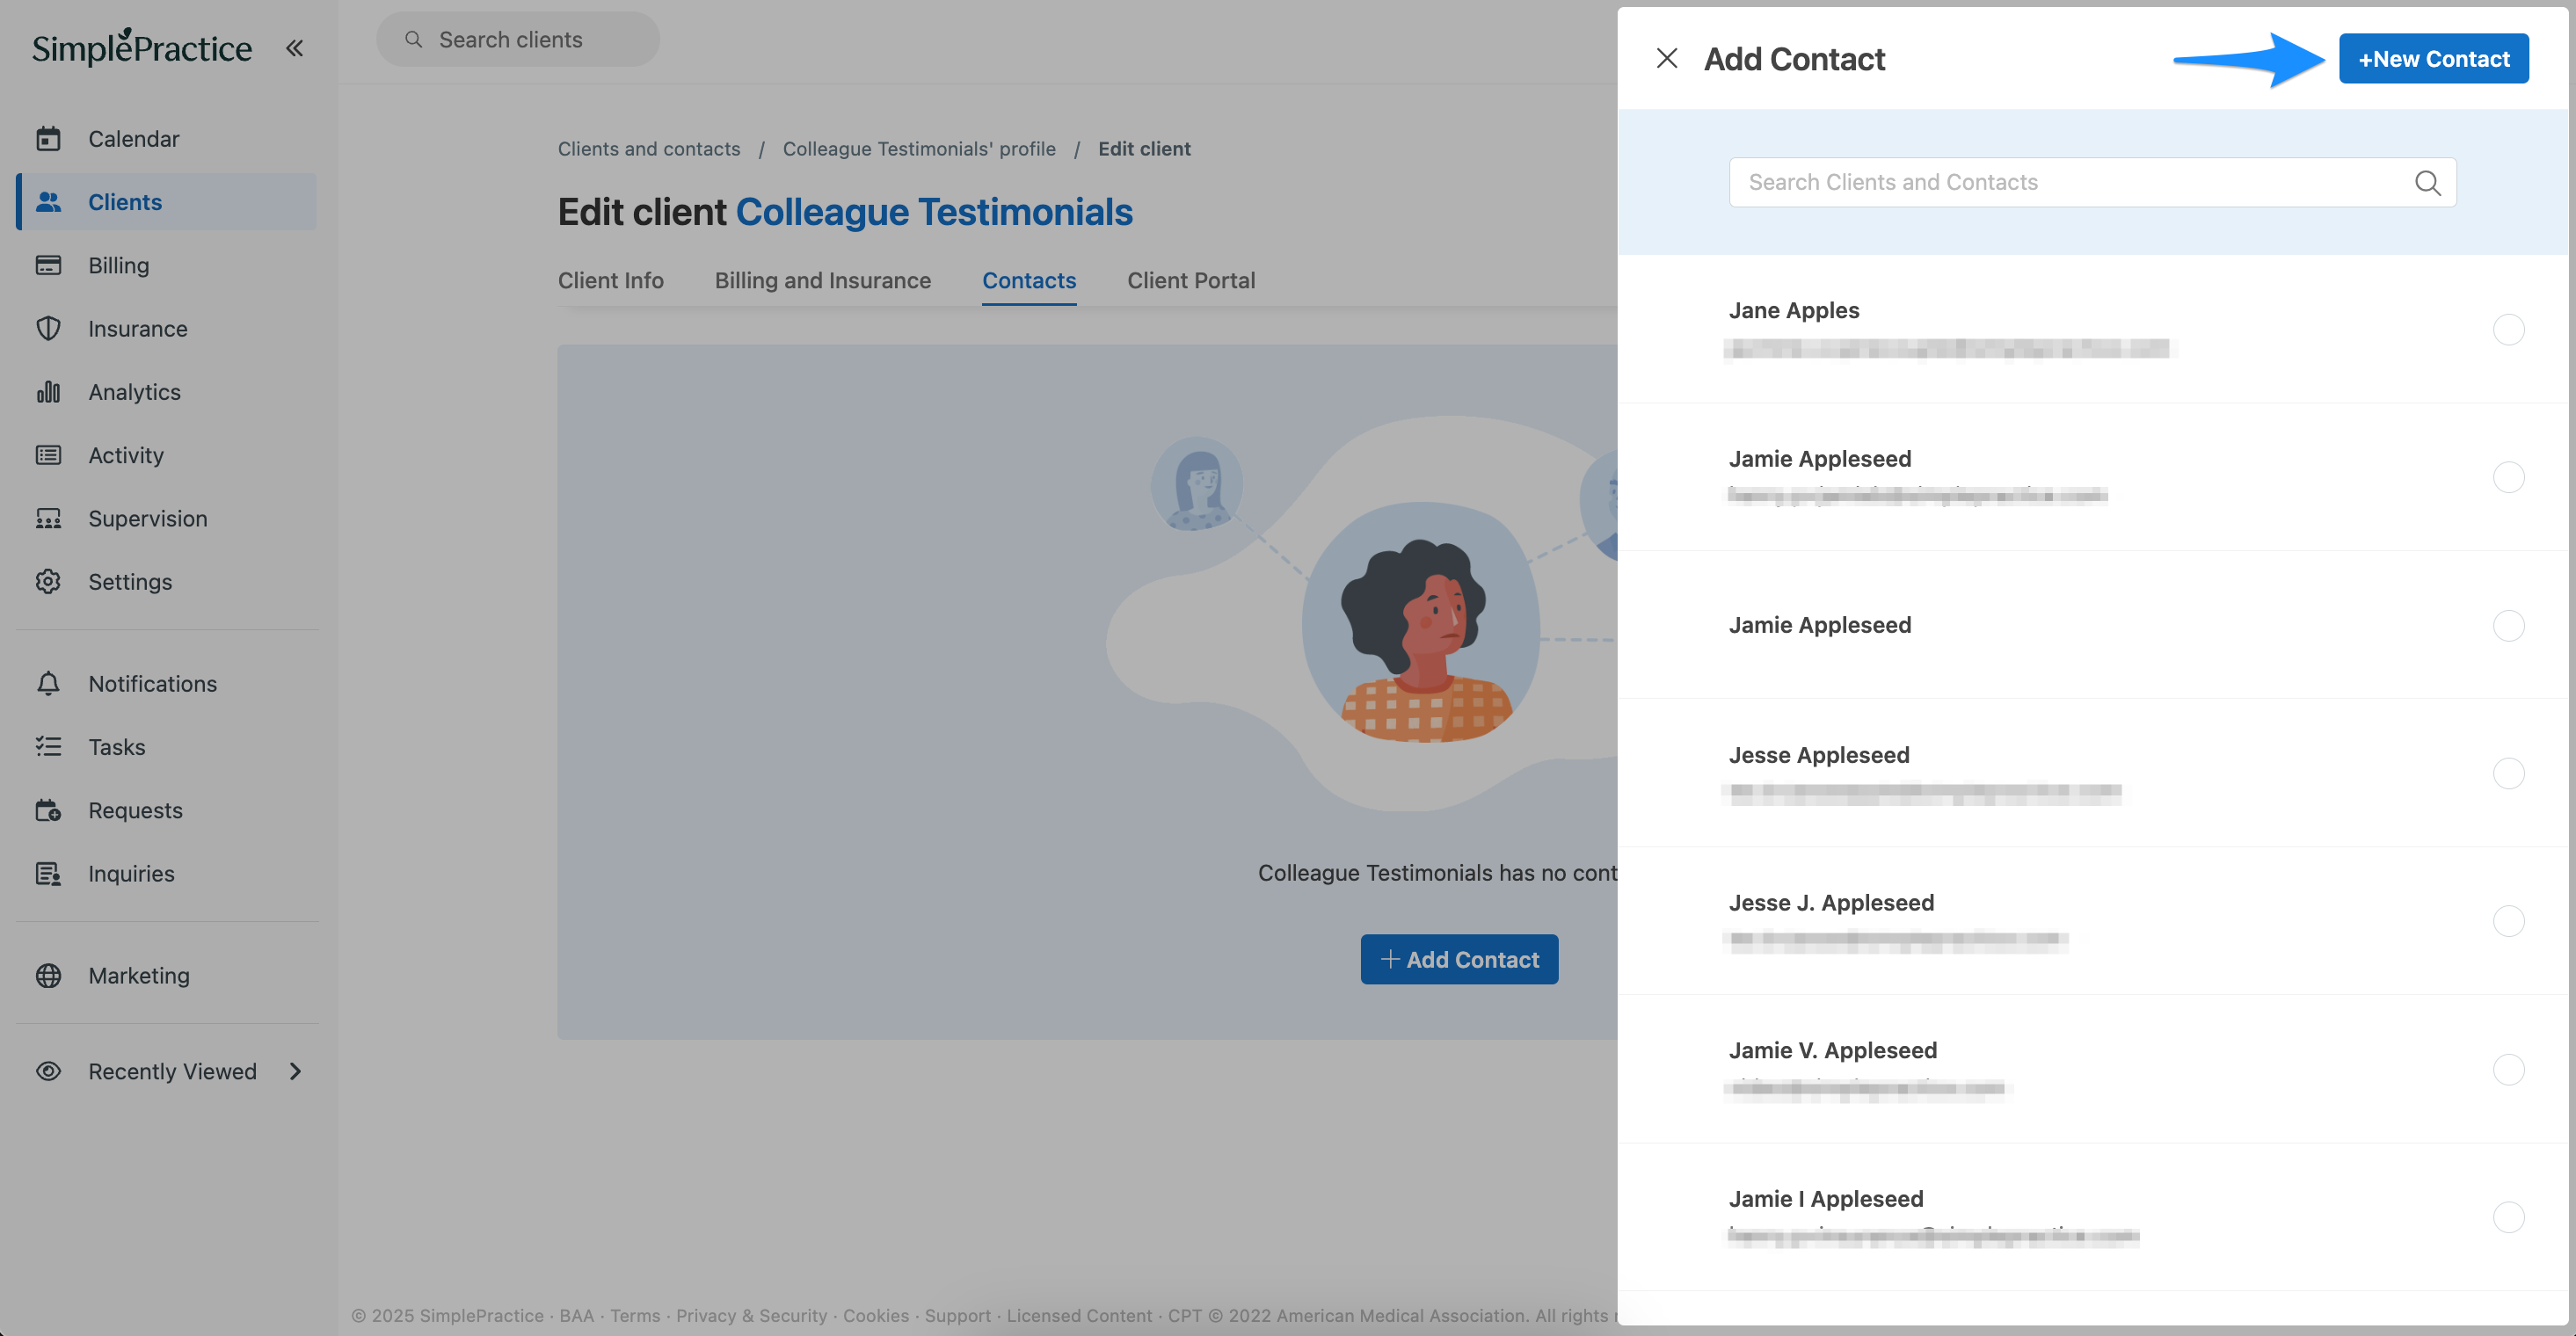
Task: Select Jamie I Appleseed radio button
Action: 2508,1217
